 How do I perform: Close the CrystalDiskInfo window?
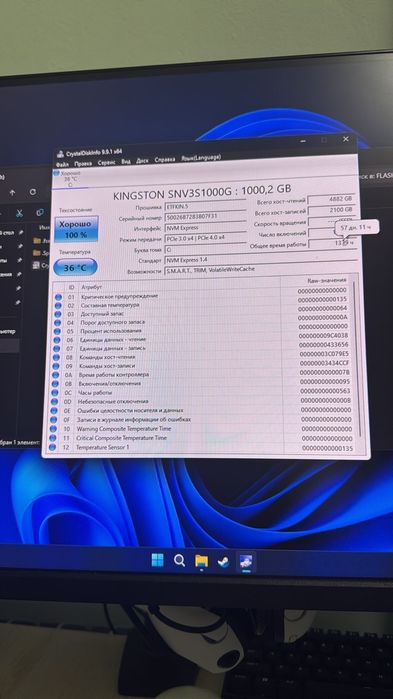click(x=346, y=139)
